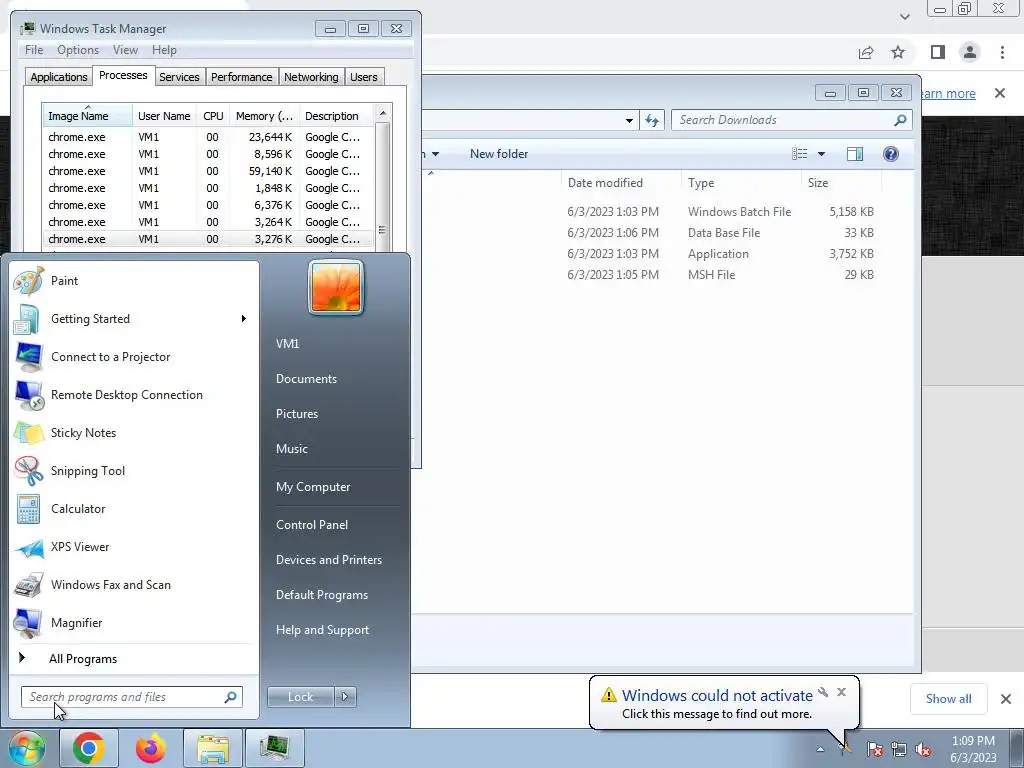This screenshot has height=768, width=1024.
Task: Open Chrome profile avatar
Action: pyautogui.click(x=970, y=52)
